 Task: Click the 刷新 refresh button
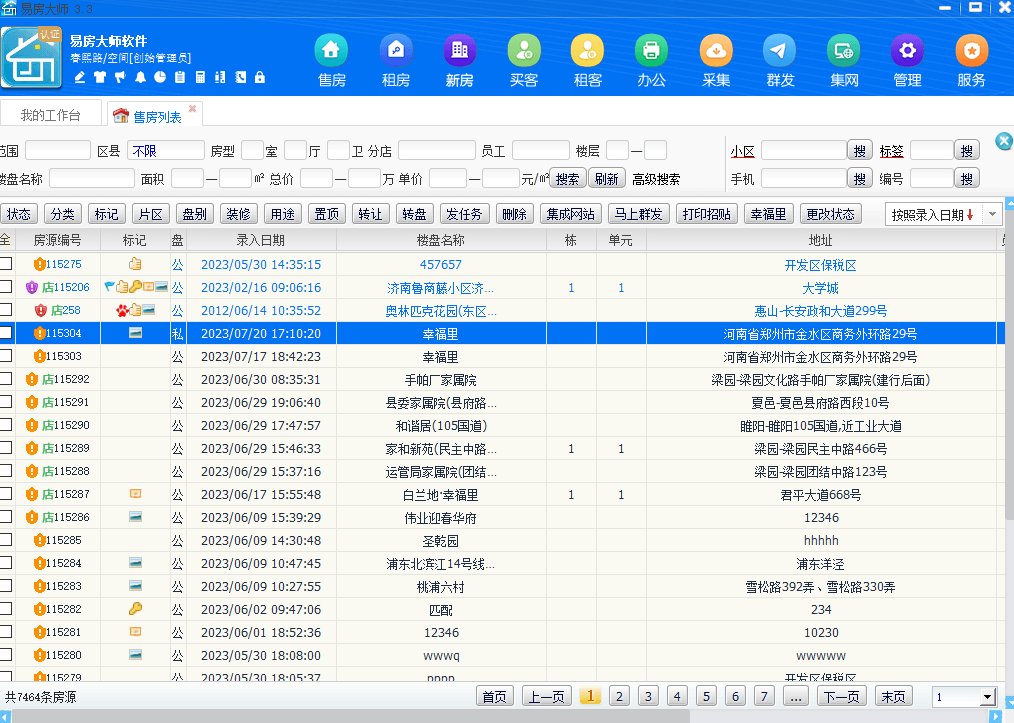pyautogui.click(x=607, y=179)
